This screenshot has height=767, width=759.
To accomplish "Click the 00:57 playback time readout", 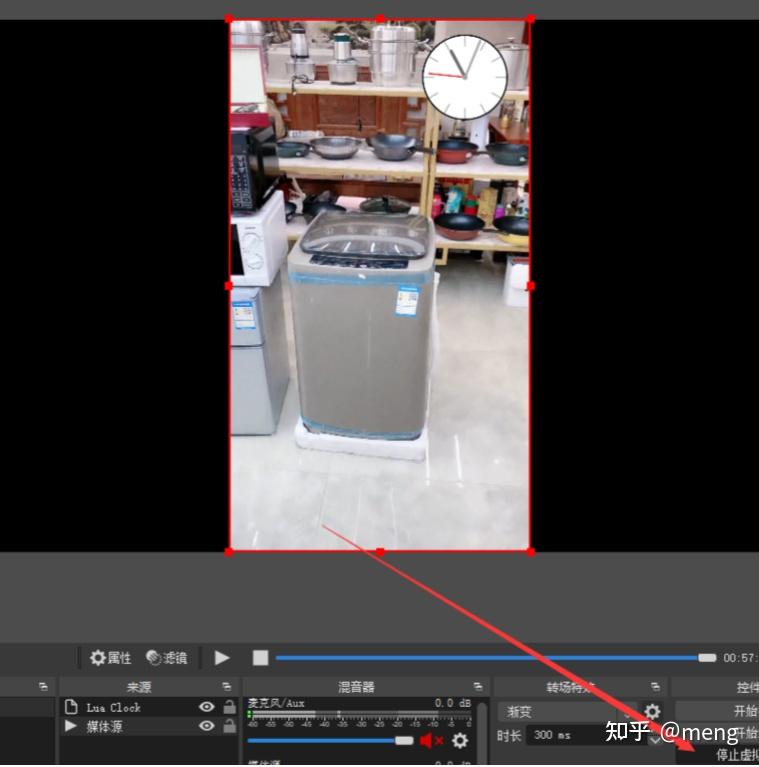I will click(x=740, y=658).
